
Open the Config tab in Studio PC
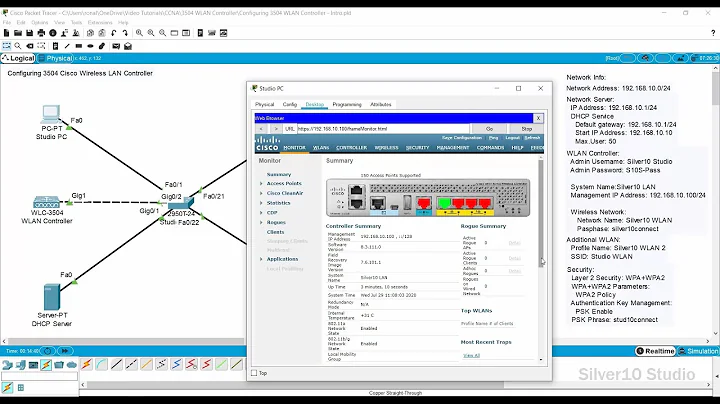click(x=289, y=104)
